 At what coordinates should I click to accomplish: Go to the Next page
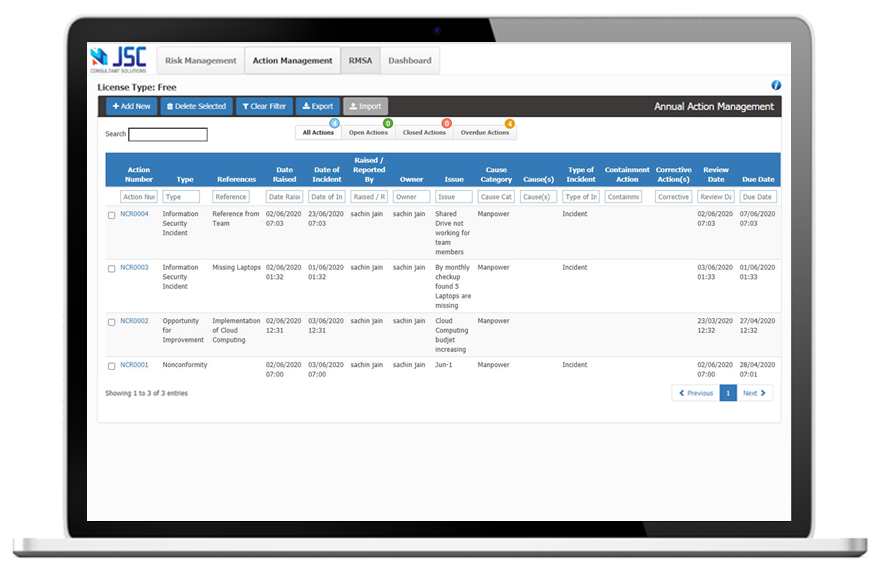tap(755, 393)
